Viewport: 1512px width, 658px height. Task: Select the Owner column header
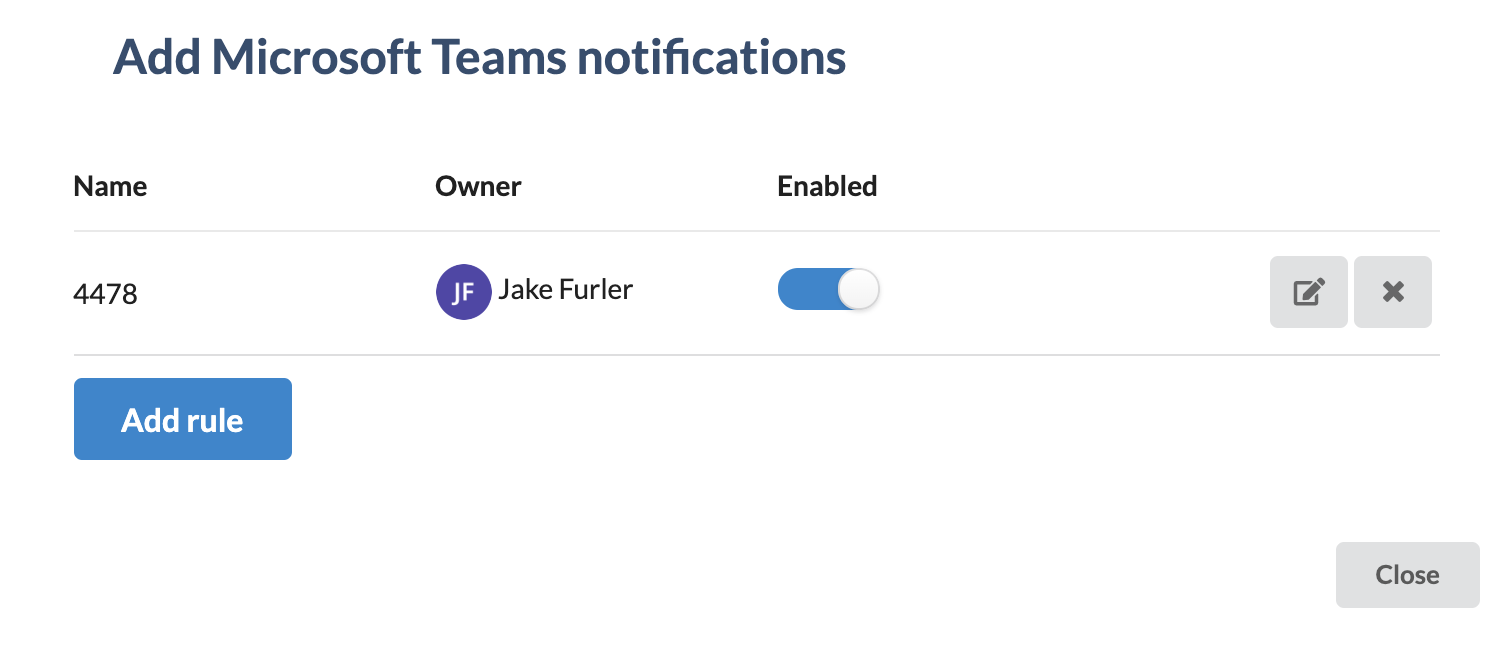478,186
